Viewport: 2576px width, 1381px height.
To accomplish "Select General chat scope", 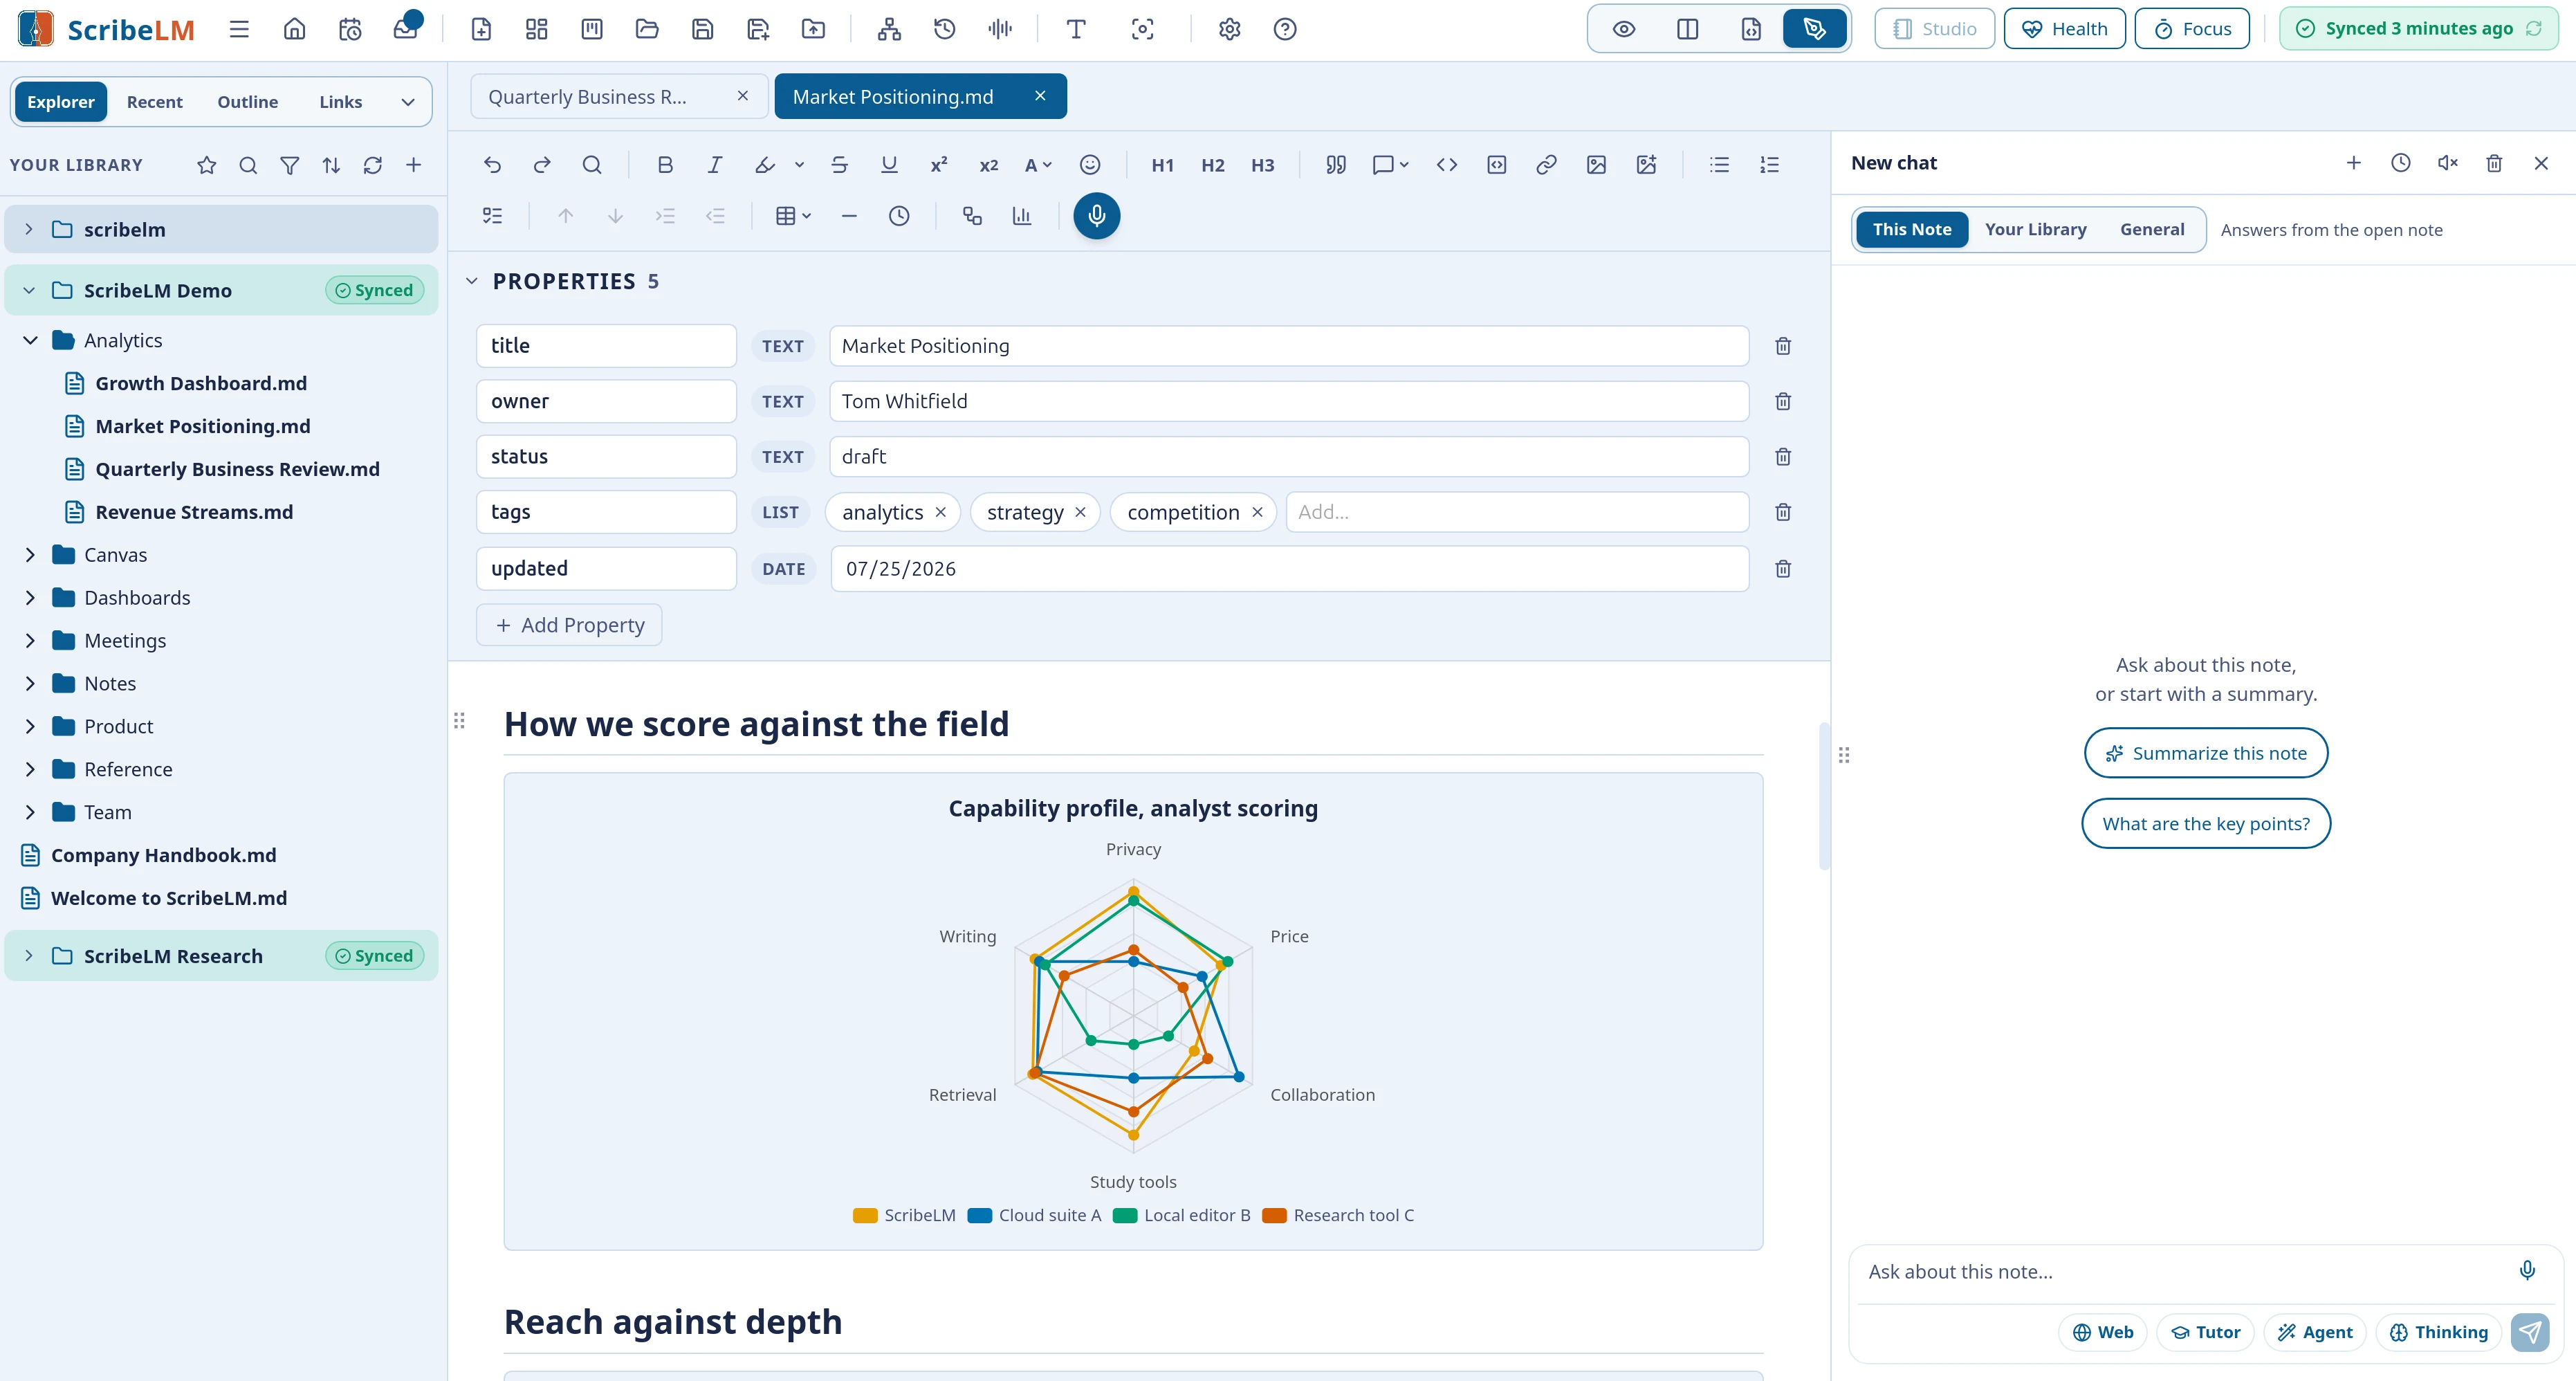I will 2152,229.
